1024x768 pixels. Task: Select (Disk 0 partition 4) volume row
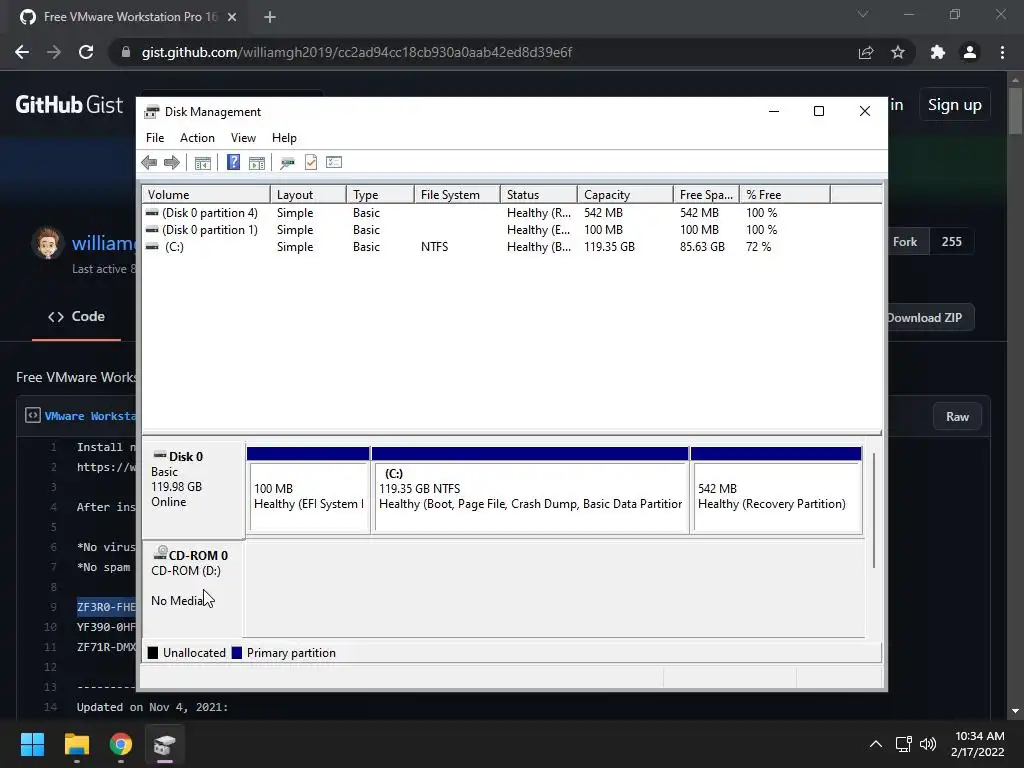pyautogui.click(x=512, y=213)
